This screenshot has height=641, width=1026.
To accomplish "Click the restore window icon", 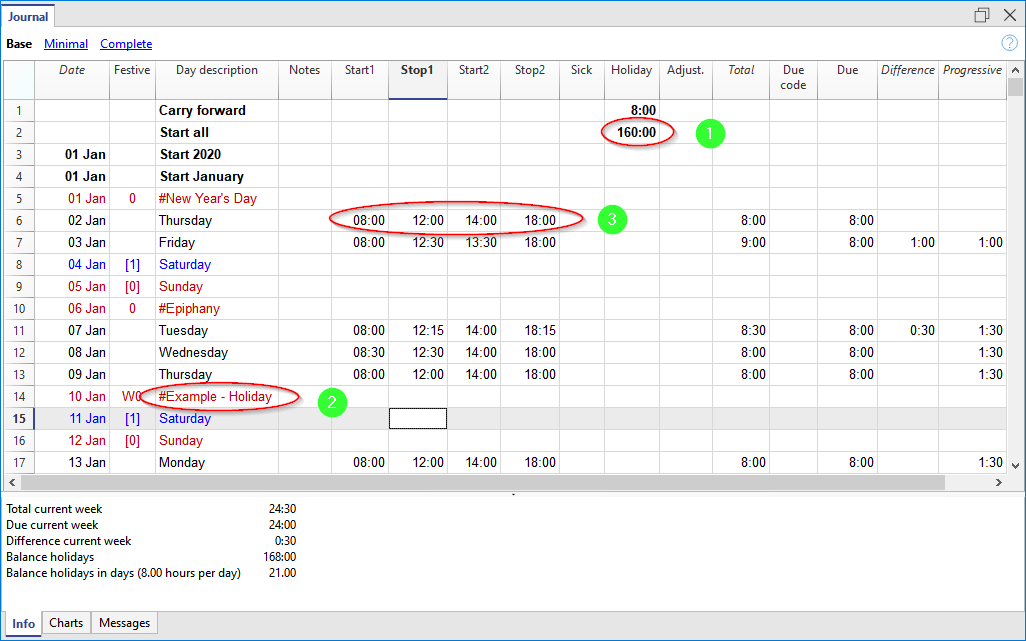I will click(981, 15).
